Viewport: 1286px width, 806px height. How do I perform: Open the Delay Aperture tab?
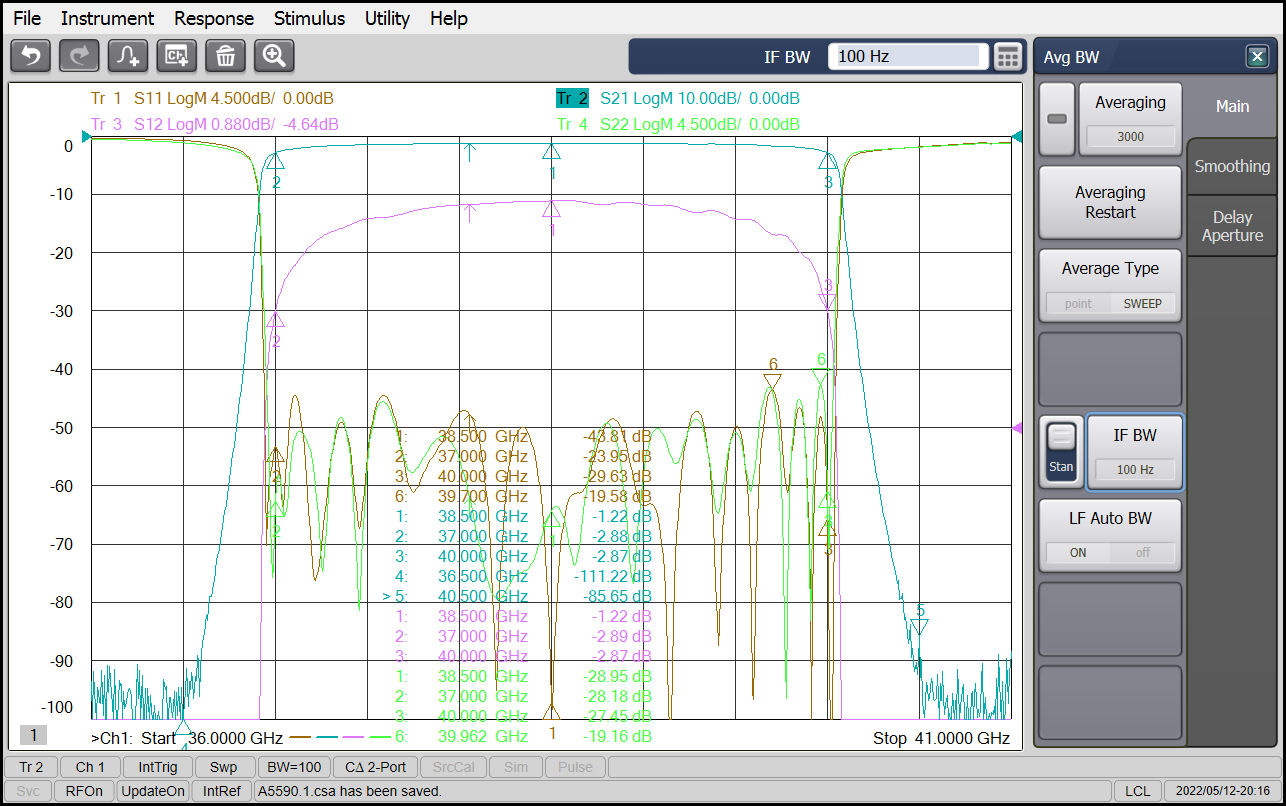click(x=1232, y=226)
